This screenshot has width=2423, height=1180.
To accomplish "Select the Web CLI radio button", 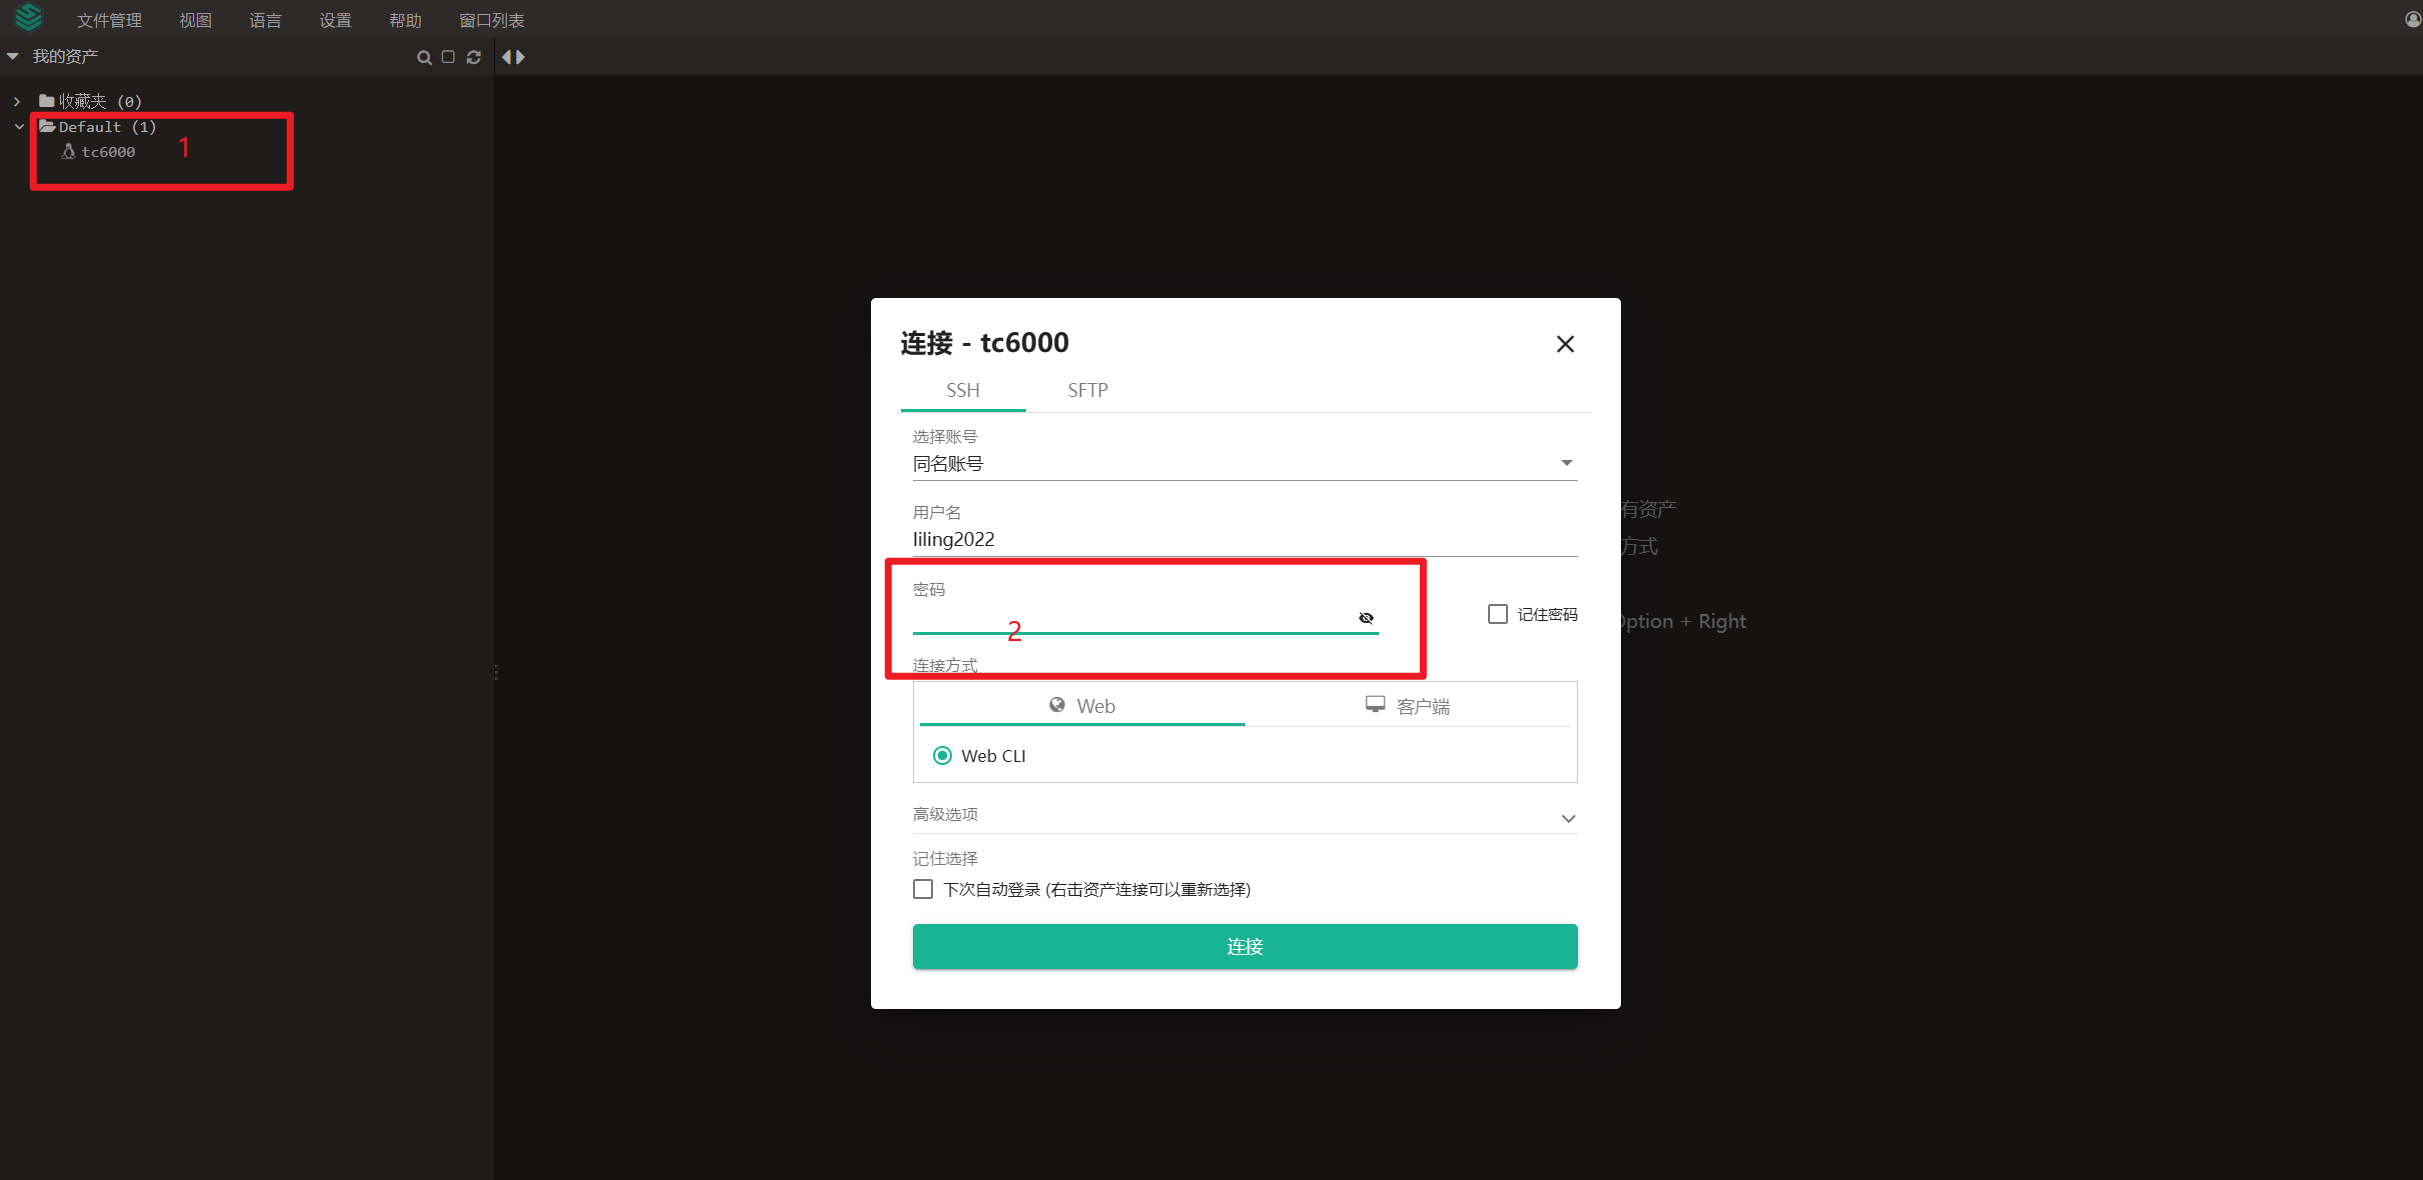I will pos(942,756).
